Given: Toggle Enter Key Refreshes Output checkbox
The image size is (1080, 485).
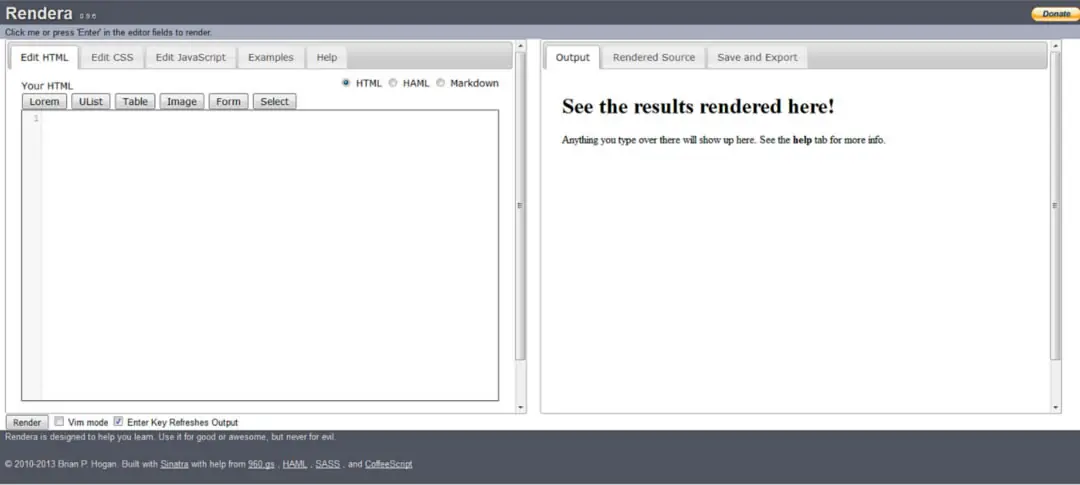Looking at the screenshot, I should pyautogui.click(x=118, y=421).
